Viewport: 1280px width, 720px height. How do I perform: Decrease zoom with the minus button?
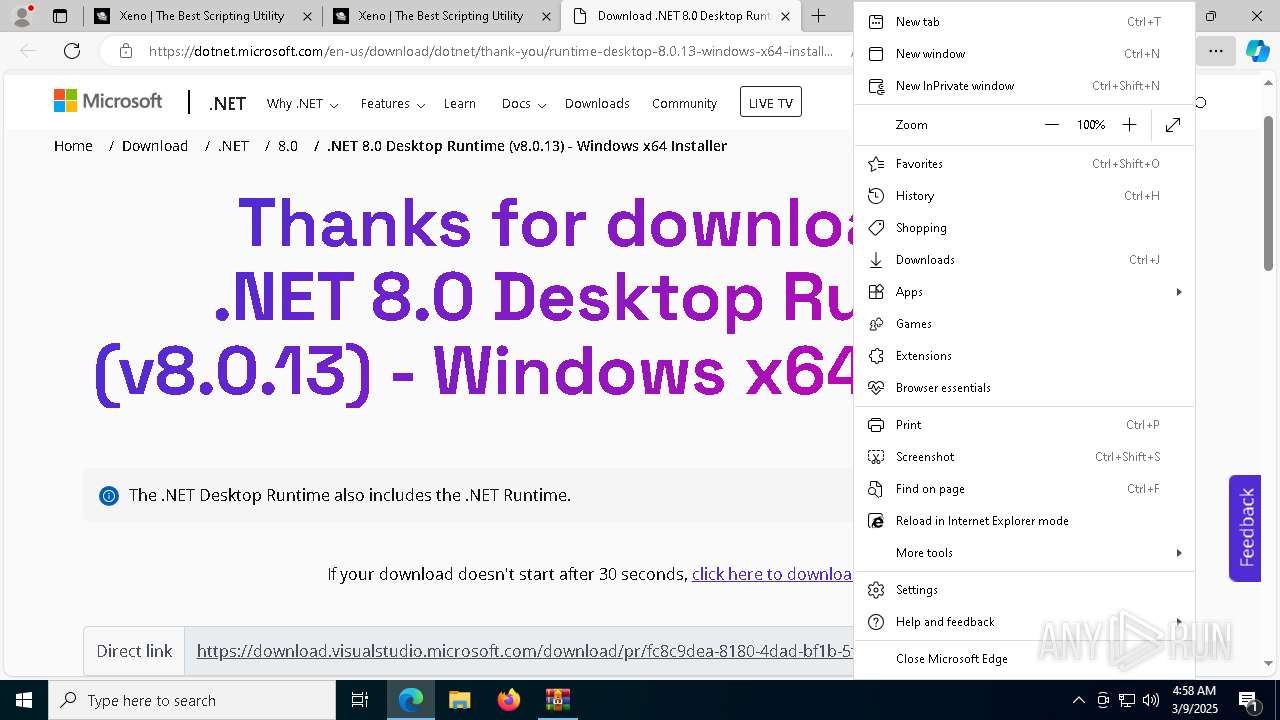pos(1051,125)
